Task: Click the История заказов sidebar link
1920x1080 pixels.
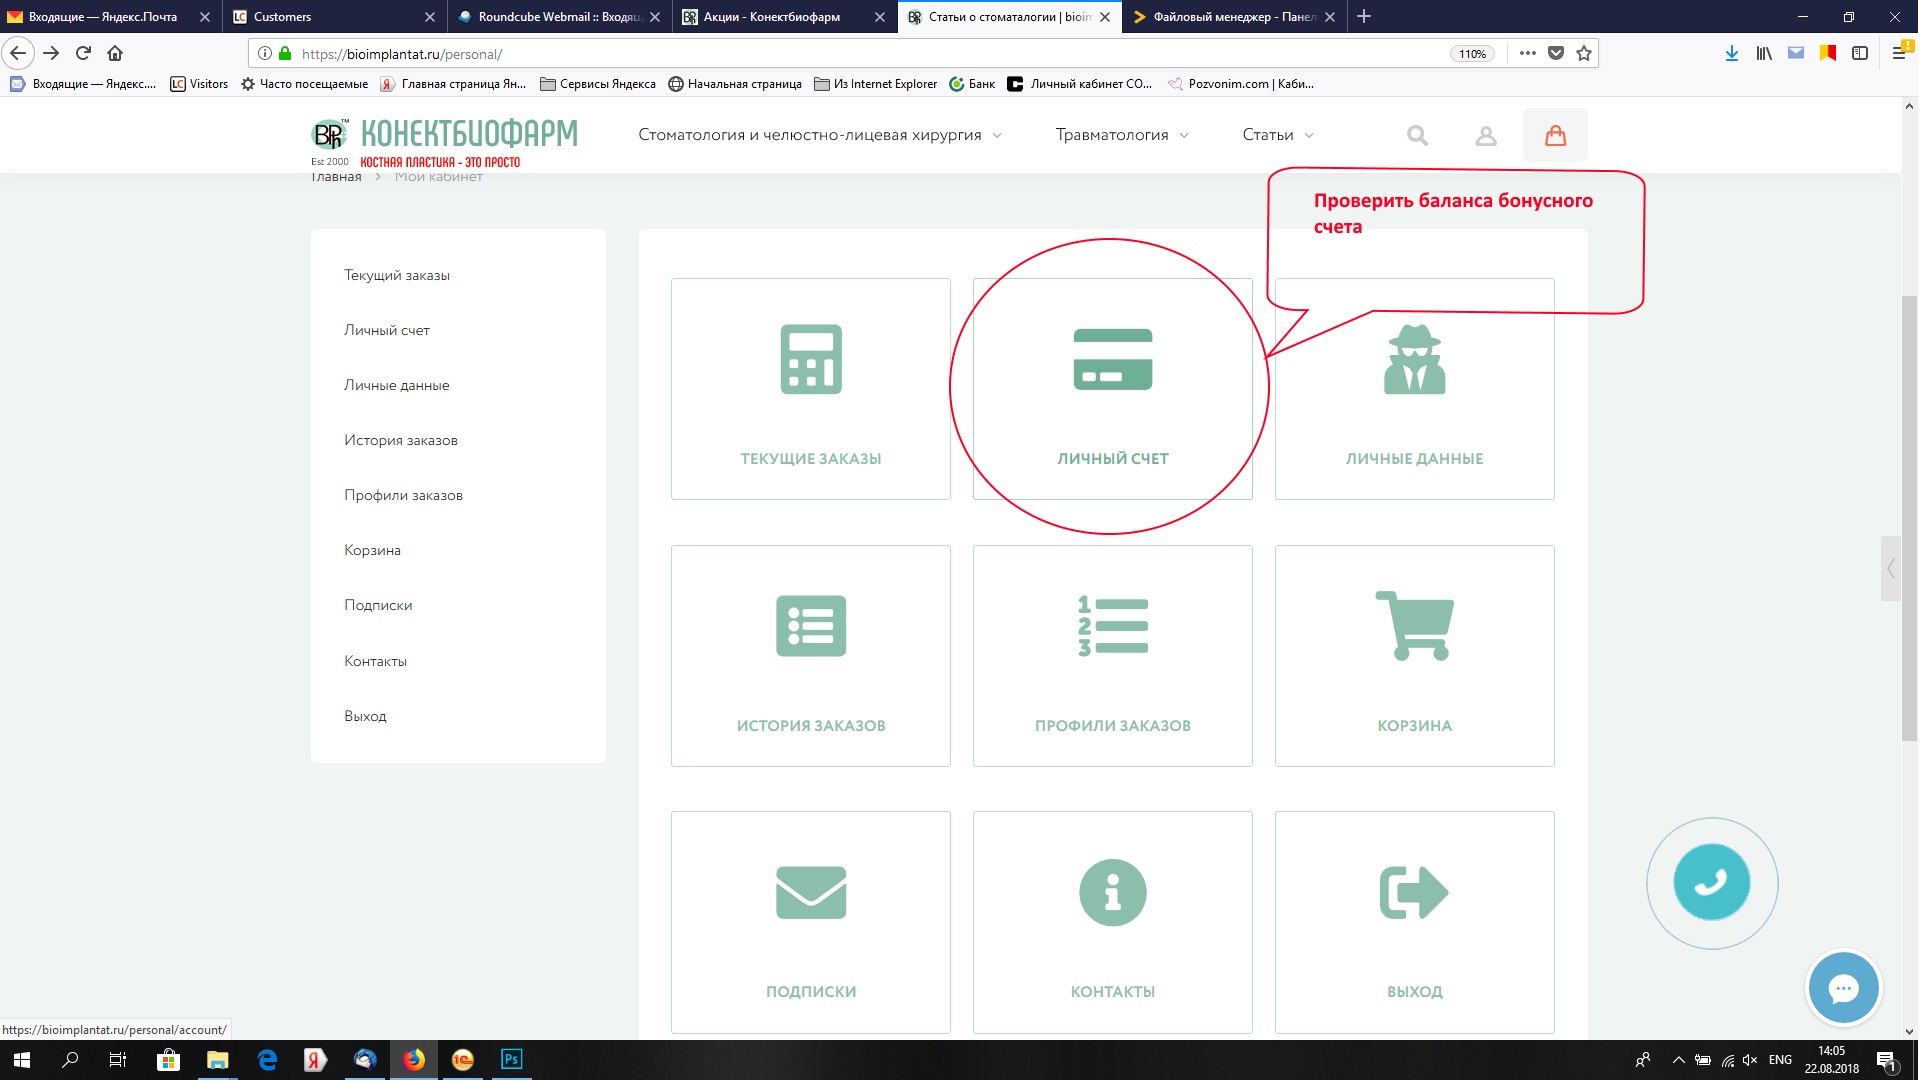Action: click(401, 440)
